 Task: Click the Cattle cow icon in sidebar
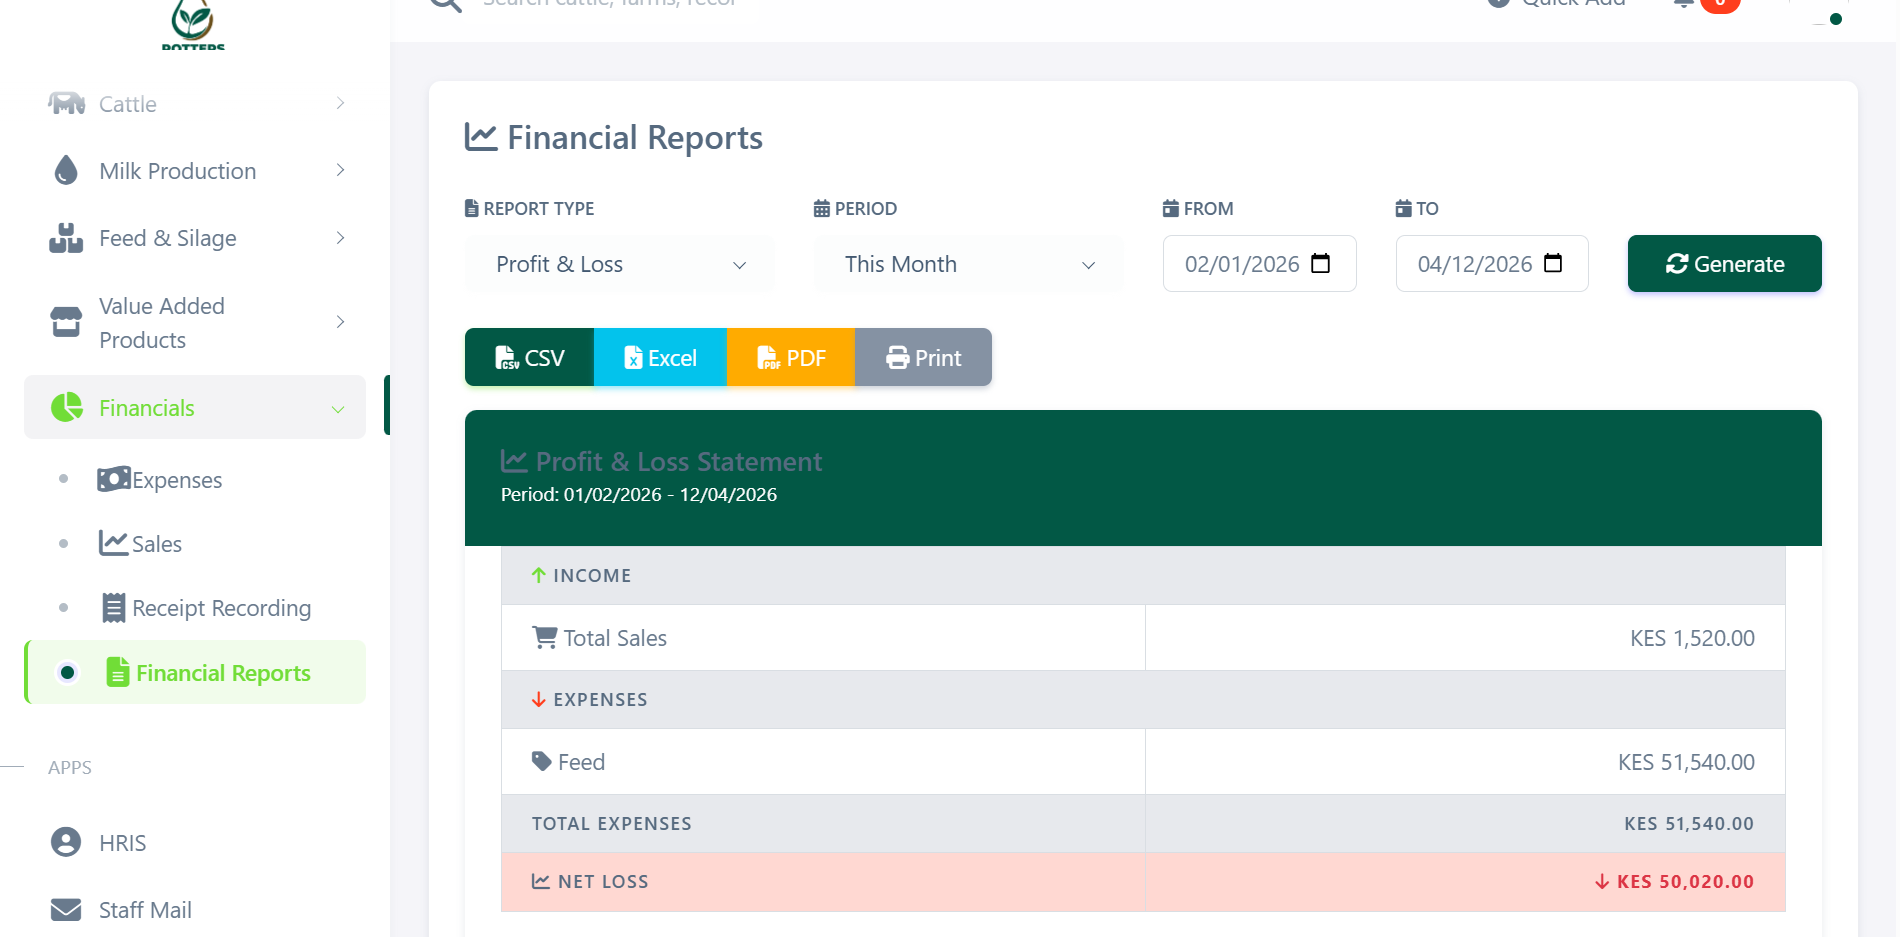67,104
